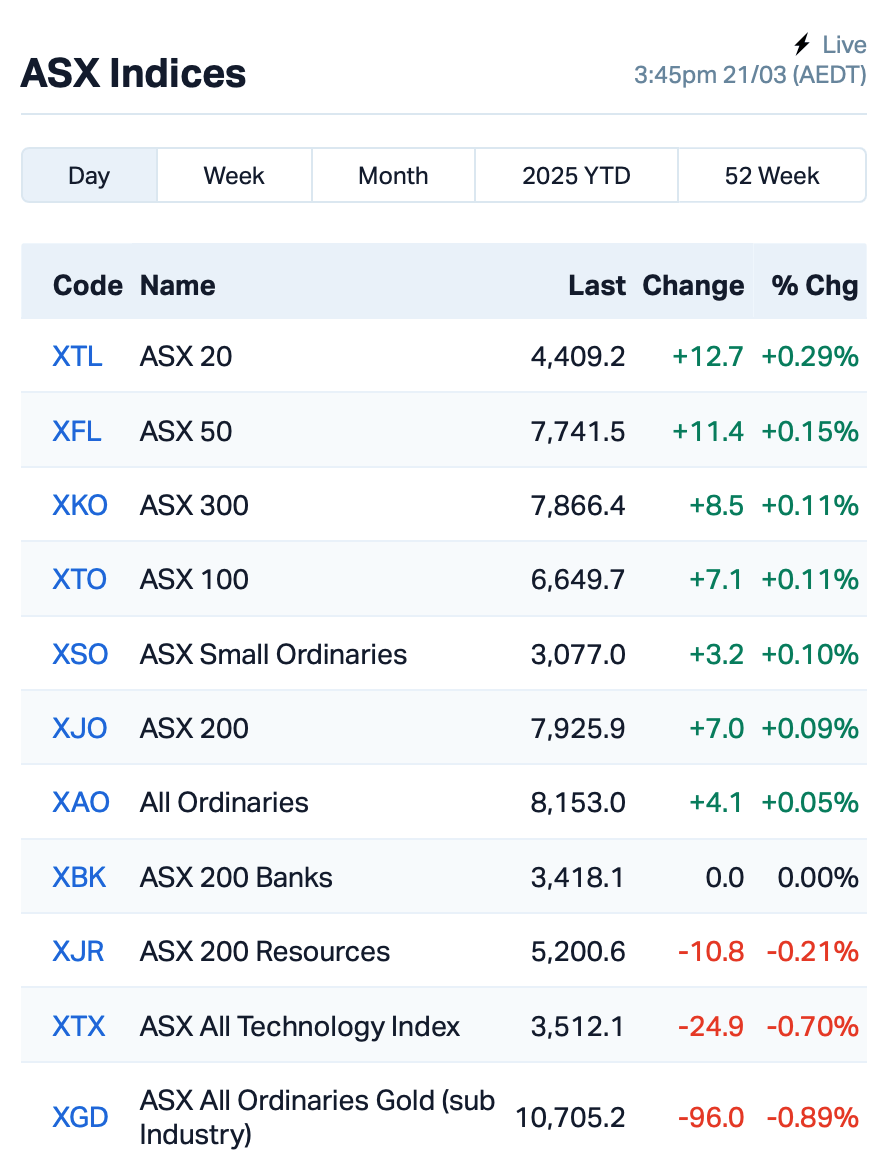The height and width of the screenshot is (1158, 888).
Task: Click the Last column header
Action: pyautogui.click(x=597, y=286)
